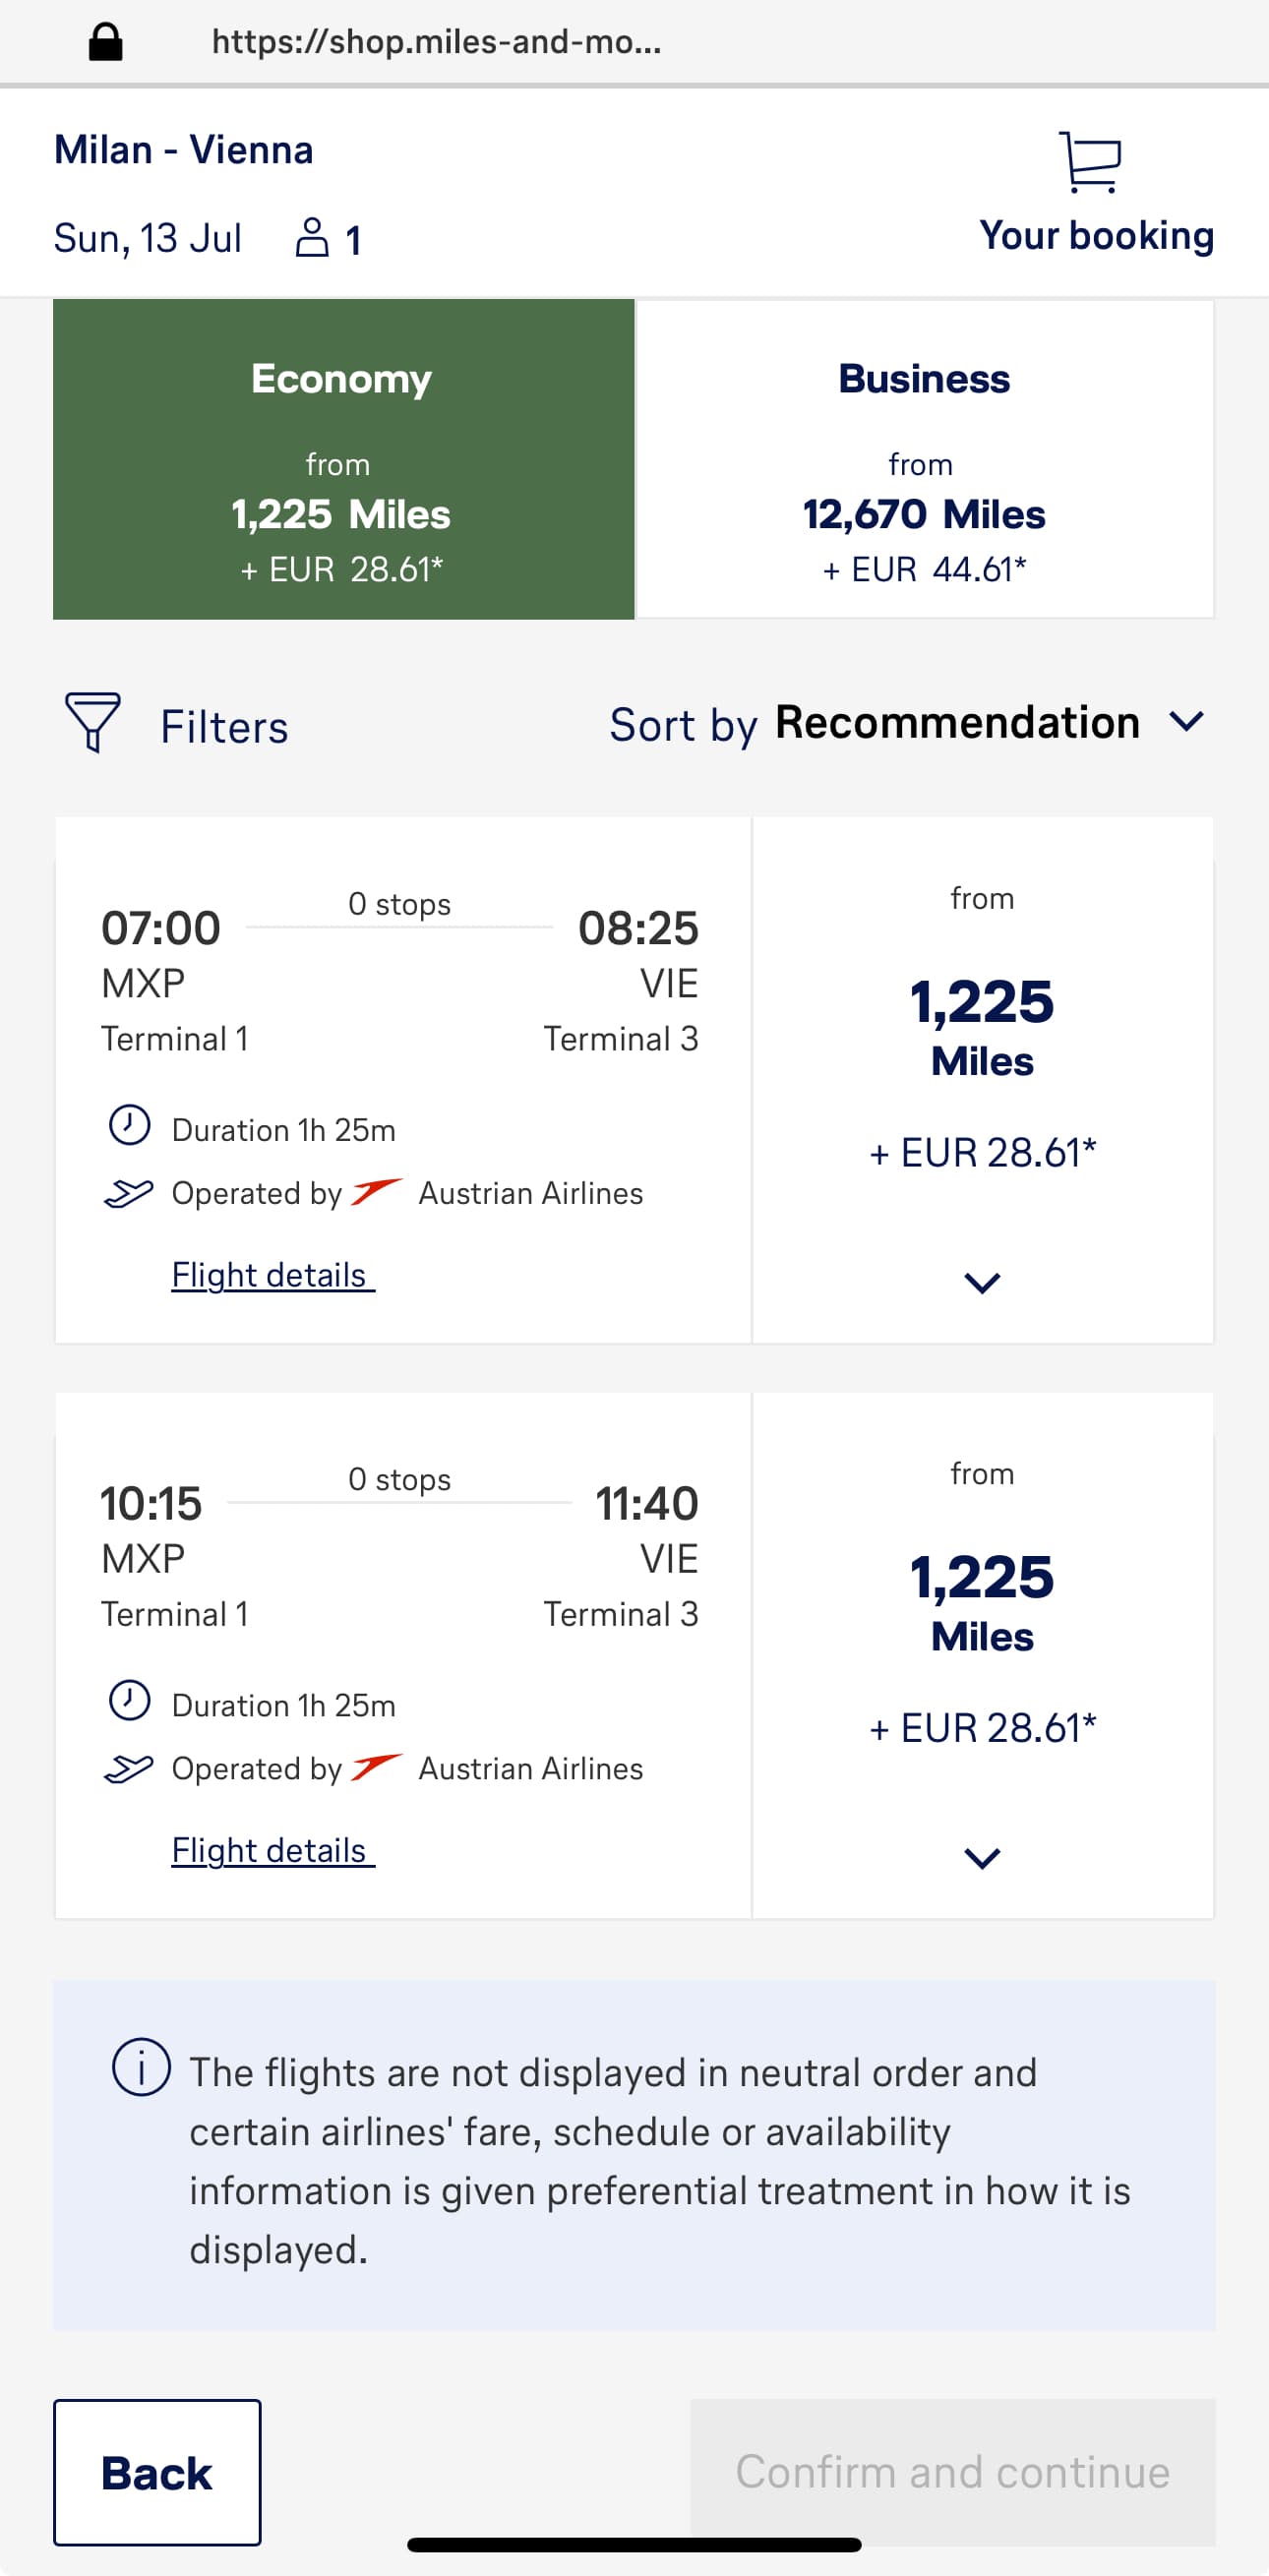Tap the padlock icon in address bar
1269x2576 pixels.
click(x=105, y=42)
